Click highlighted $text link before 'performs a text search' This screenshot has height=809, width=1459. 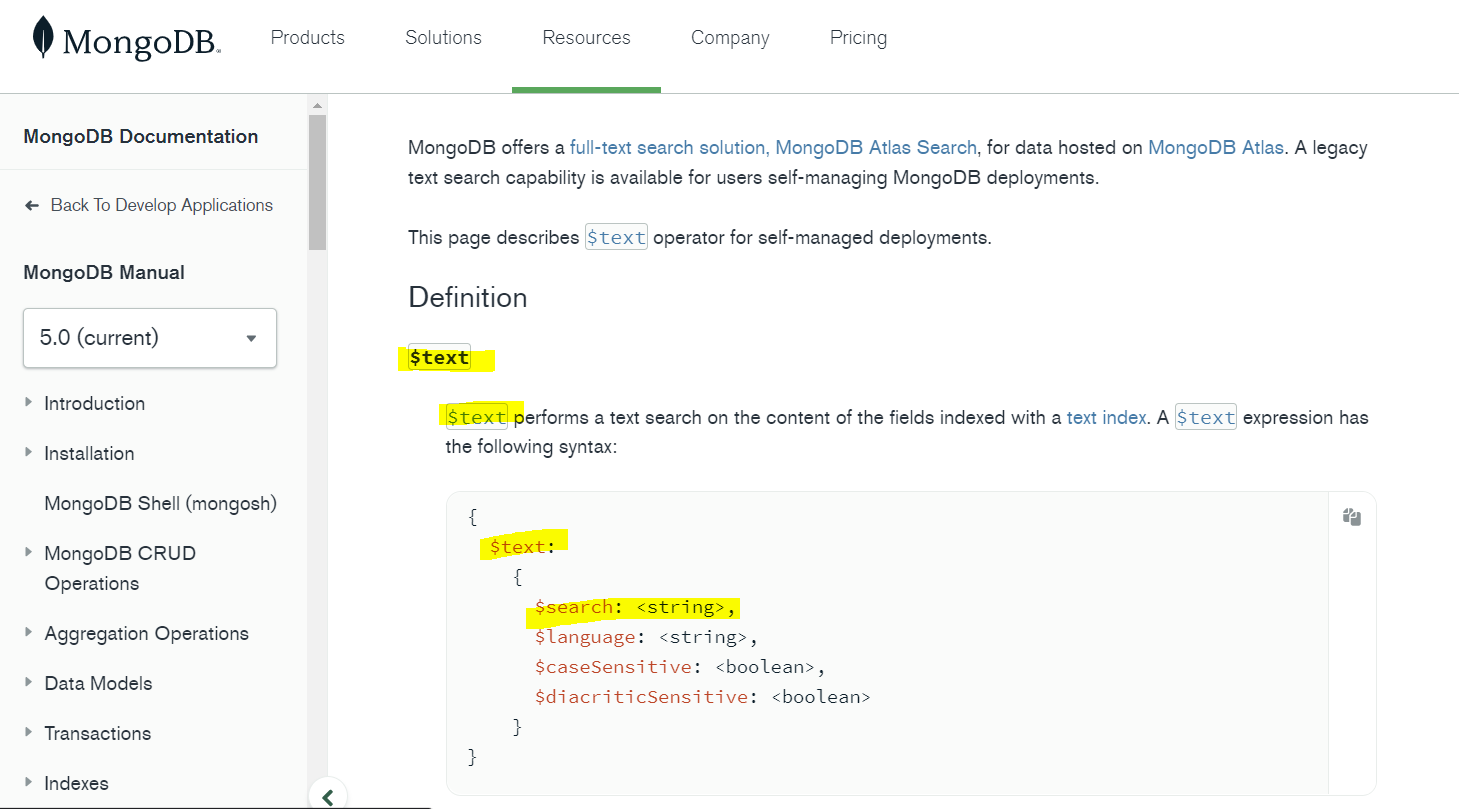(x=477, y=417)
